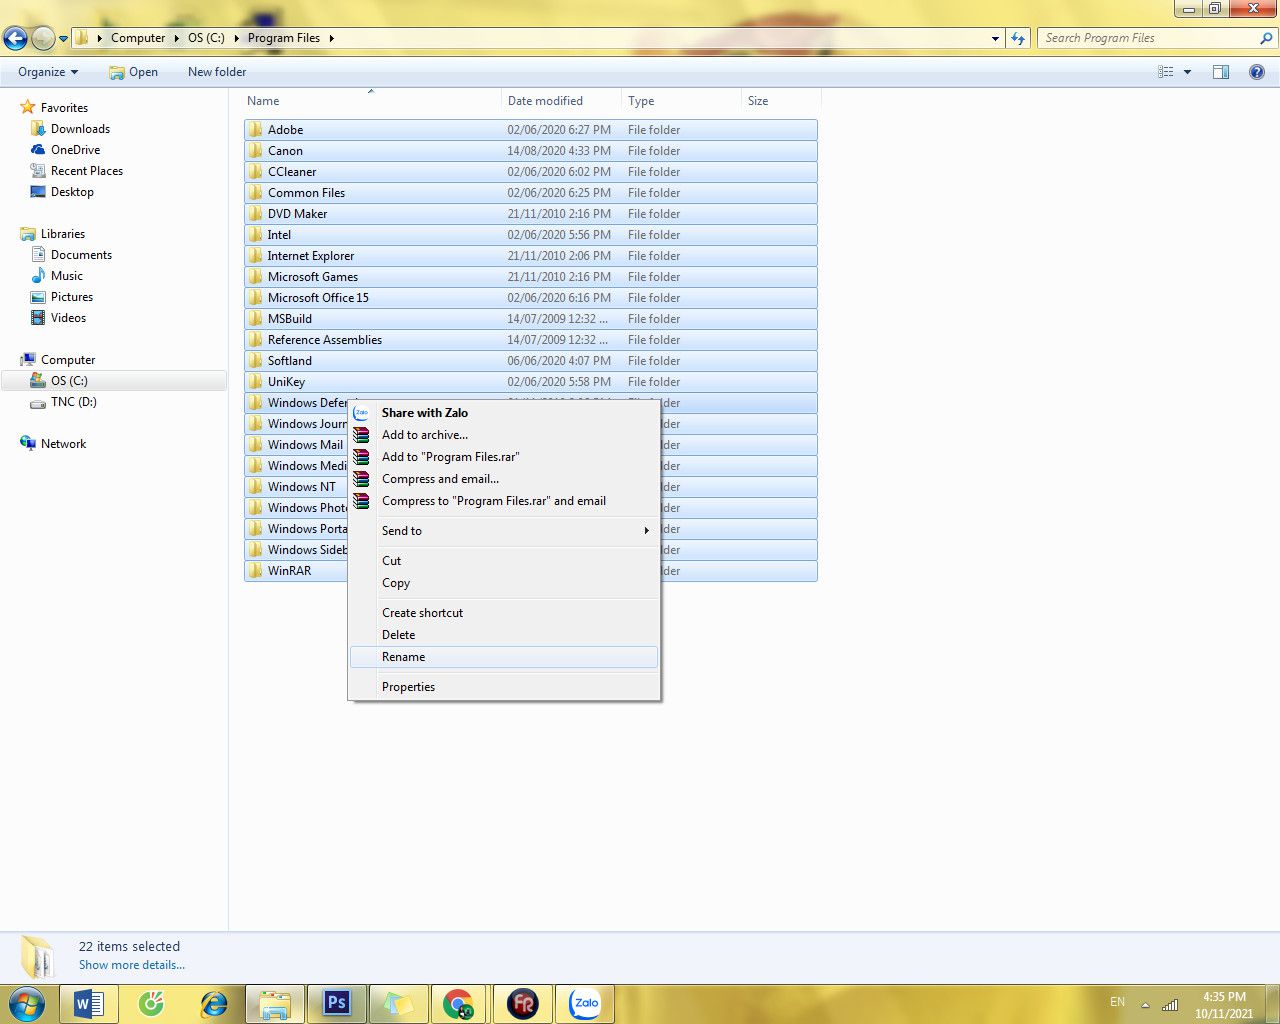Open the Windows Start button
1280x1024 pixels.
[27, 1003]
